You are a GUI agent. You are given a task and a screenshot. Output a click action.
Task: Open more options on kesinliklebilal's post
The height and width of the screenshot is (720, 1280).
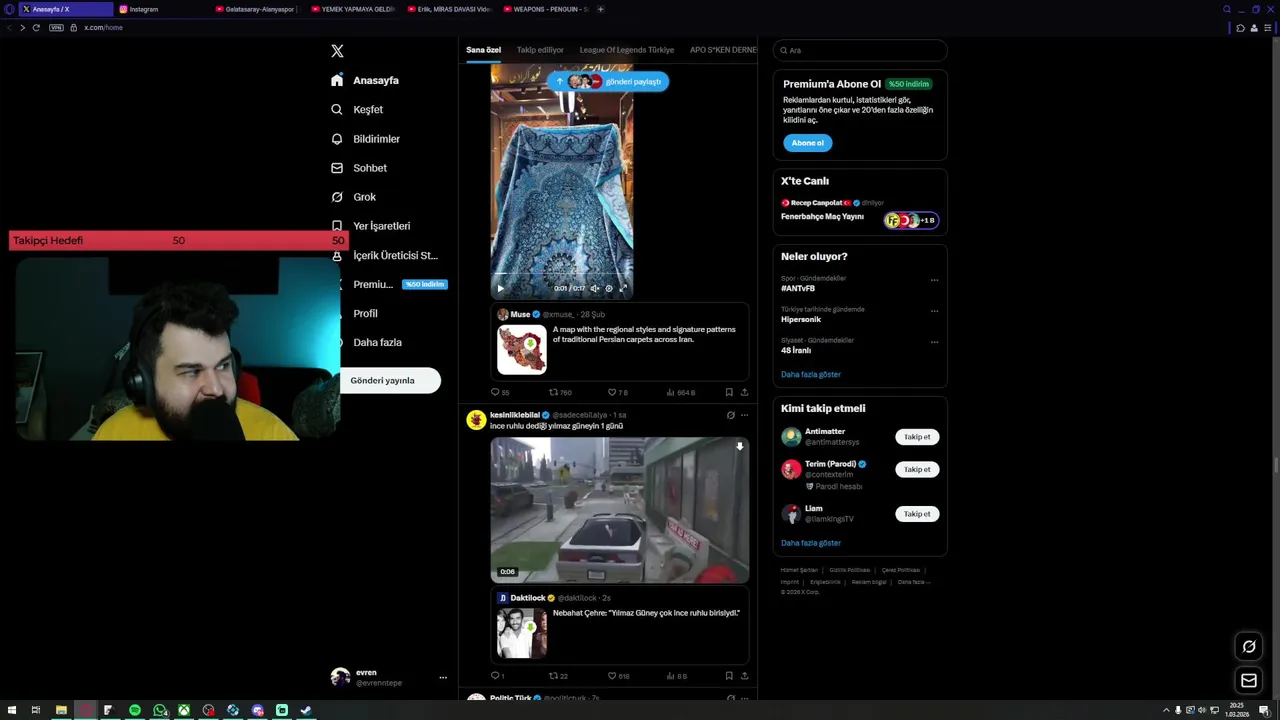pos(744,415)
